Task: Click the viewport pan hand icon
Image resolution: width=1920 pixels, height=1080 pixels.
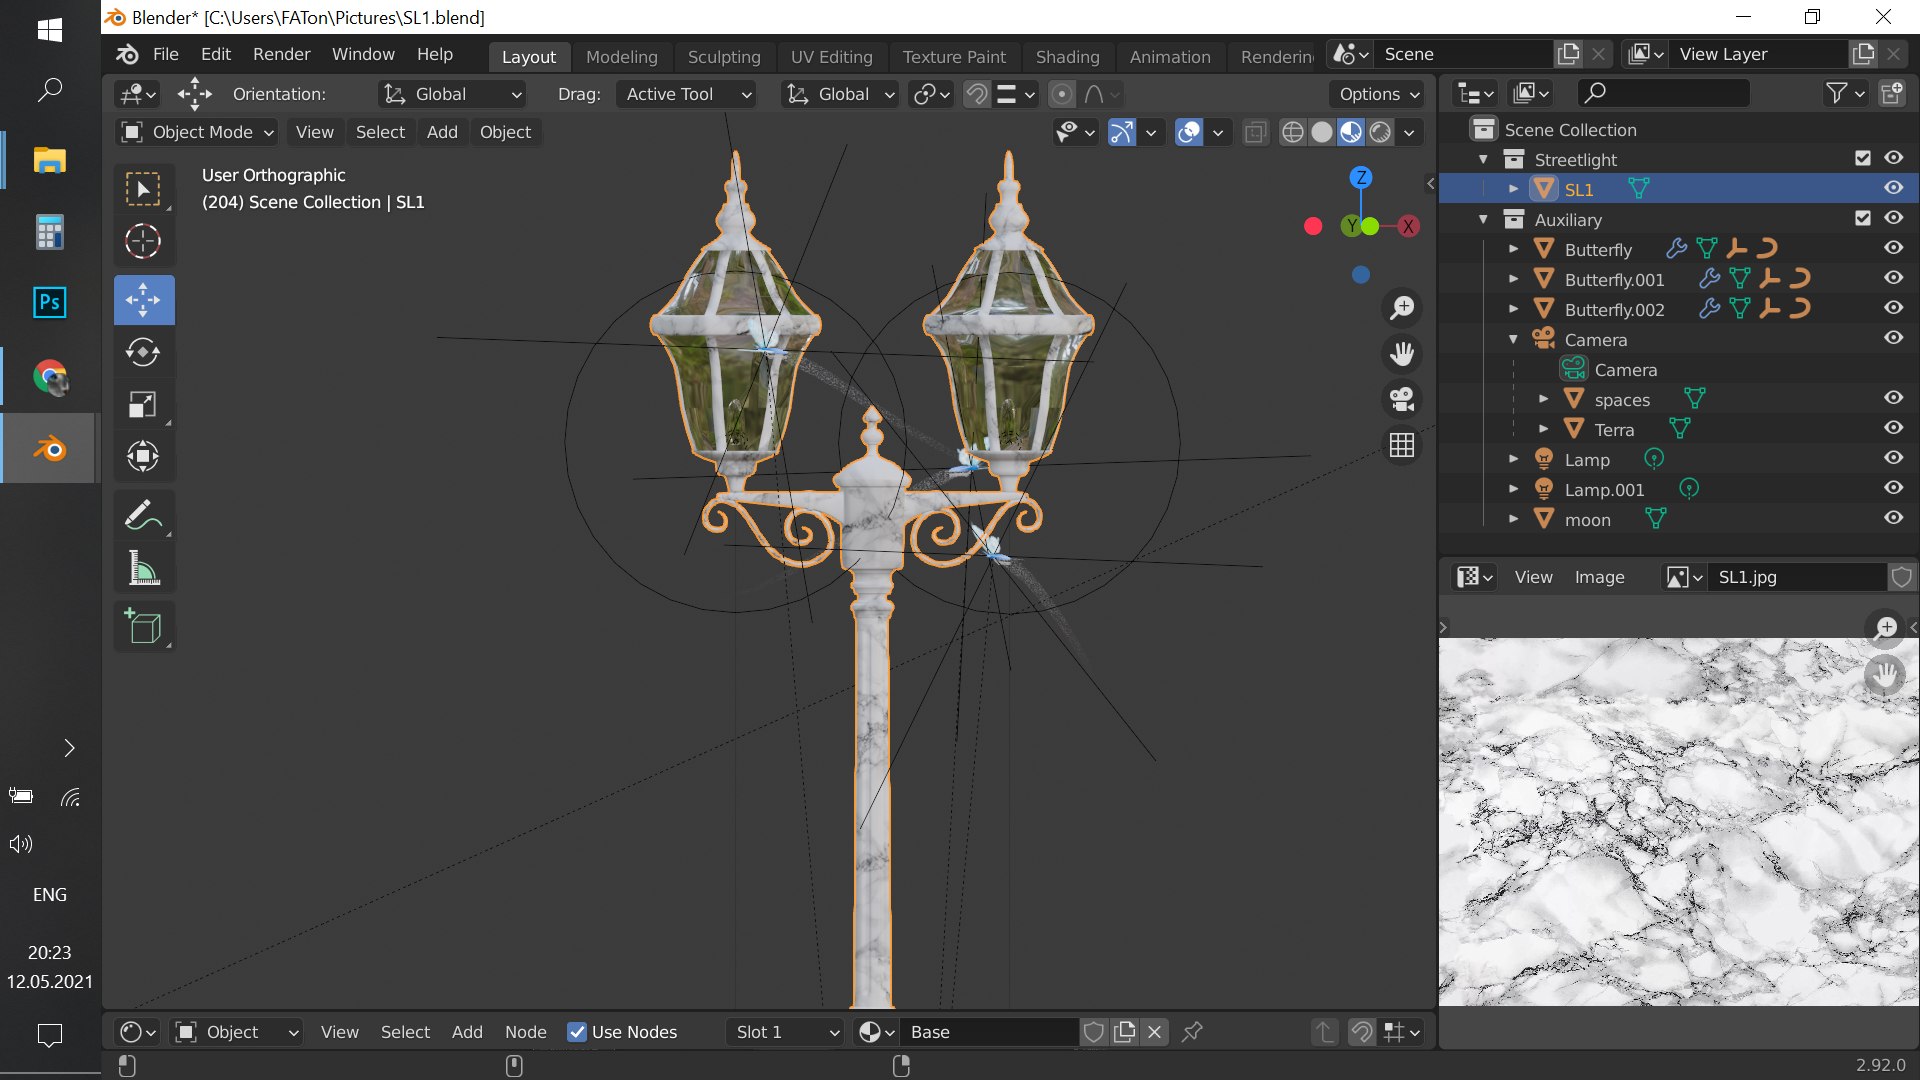Action: point(1402,353)
